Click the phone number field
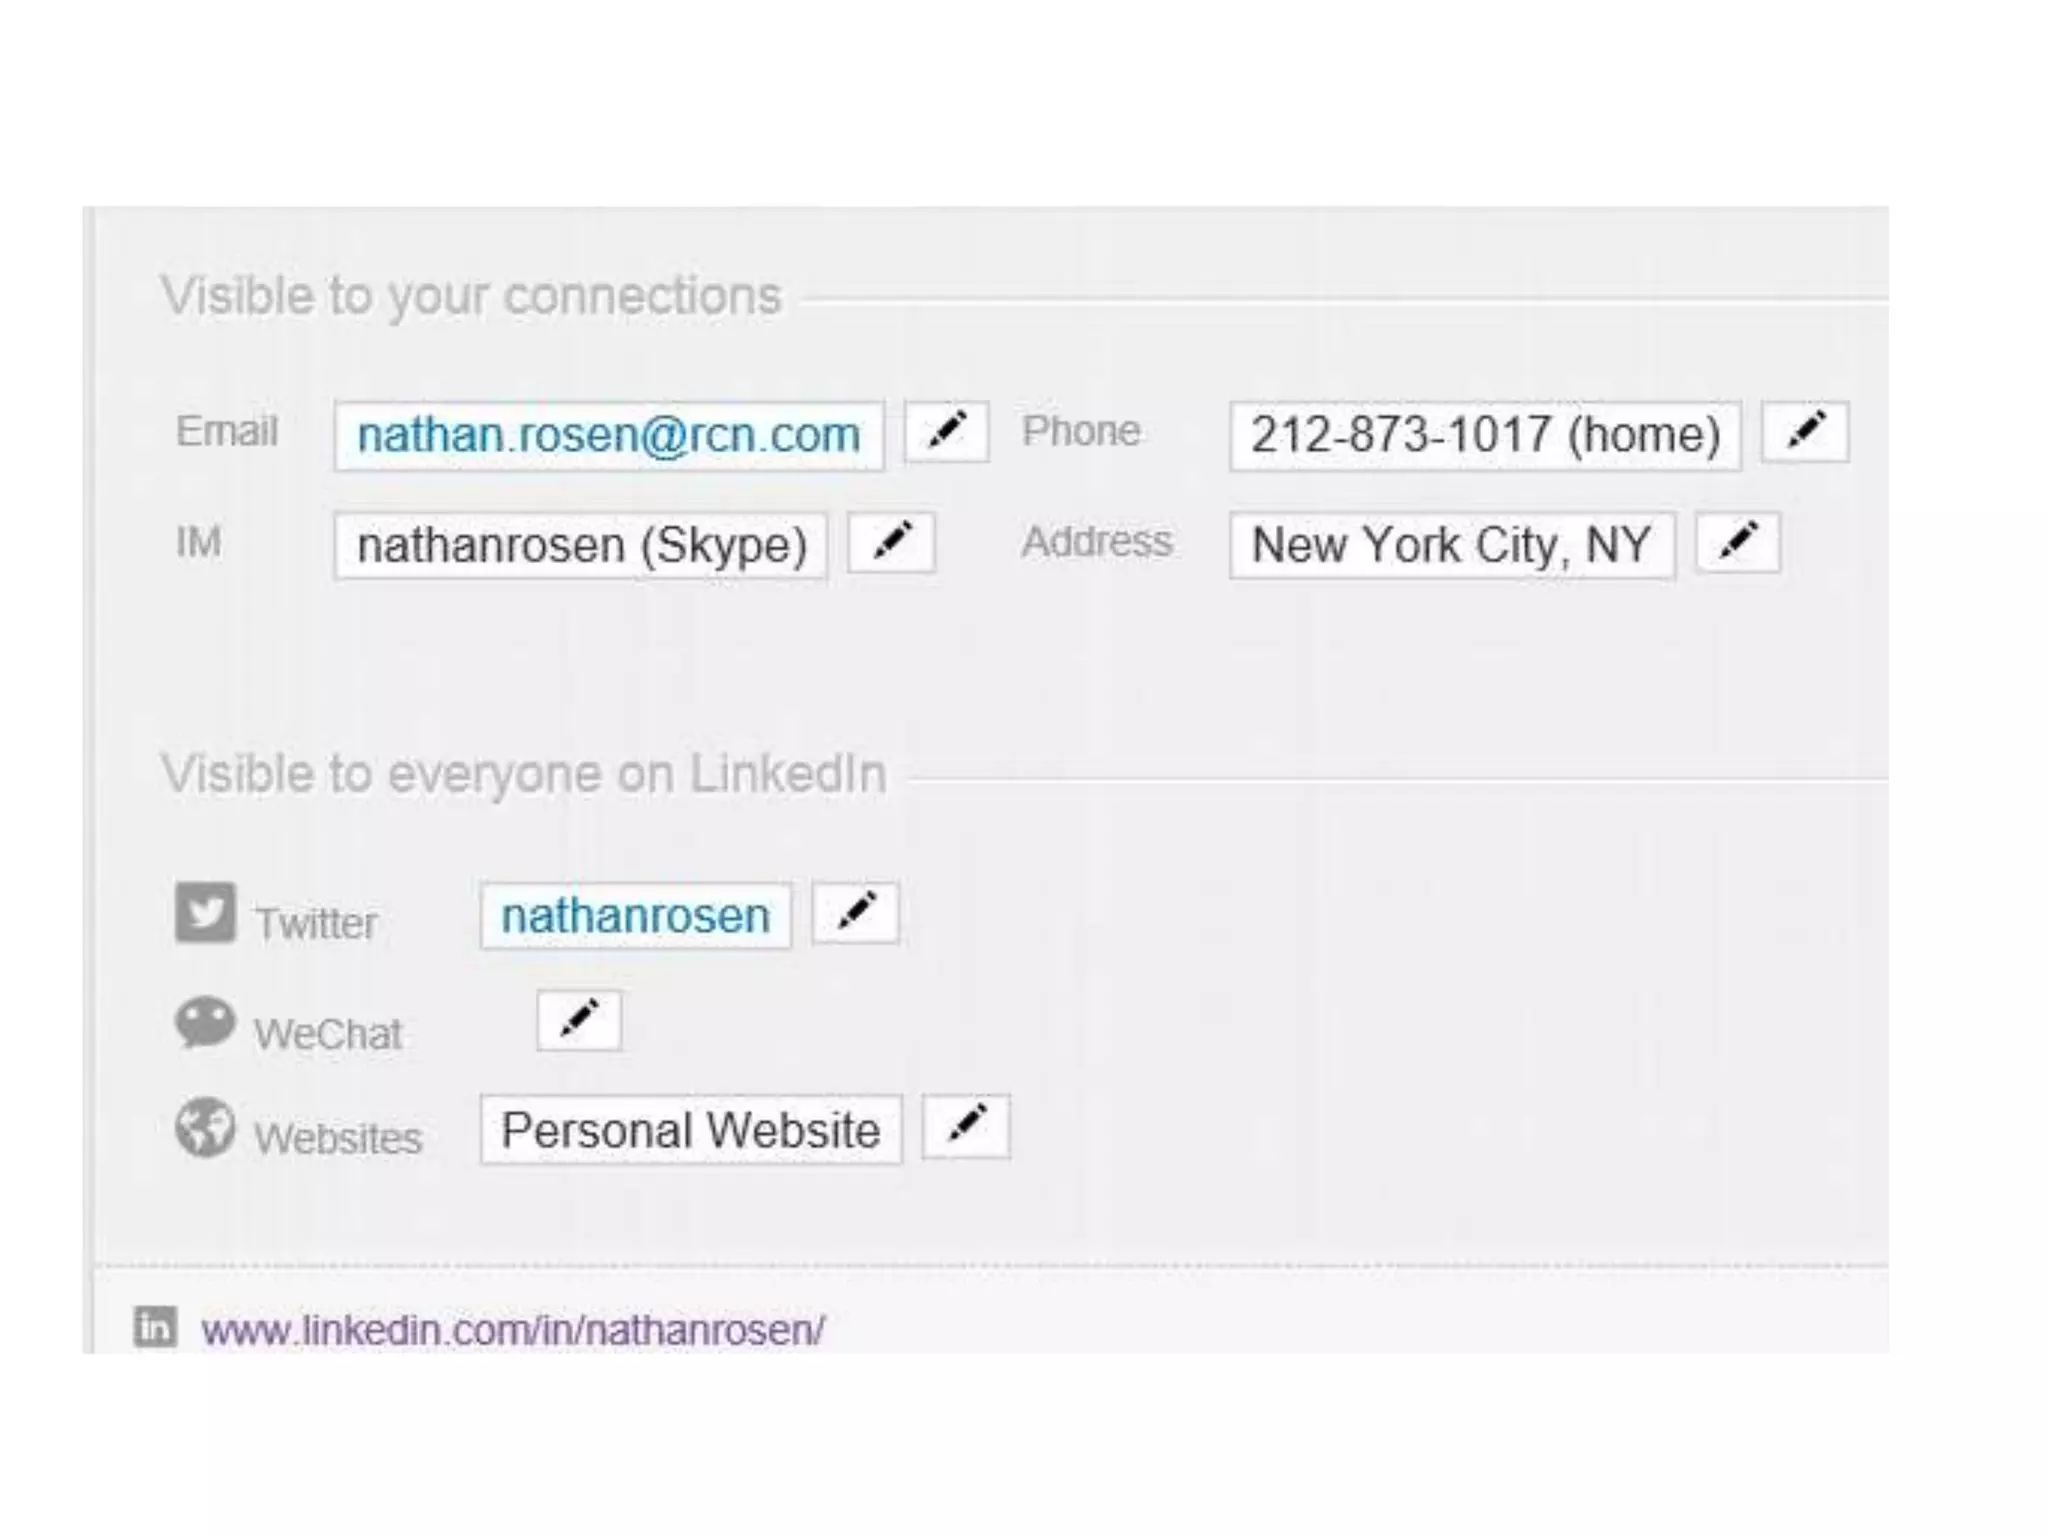The height and width of the screenshot is (1536, 2048). pos(1485,436)
